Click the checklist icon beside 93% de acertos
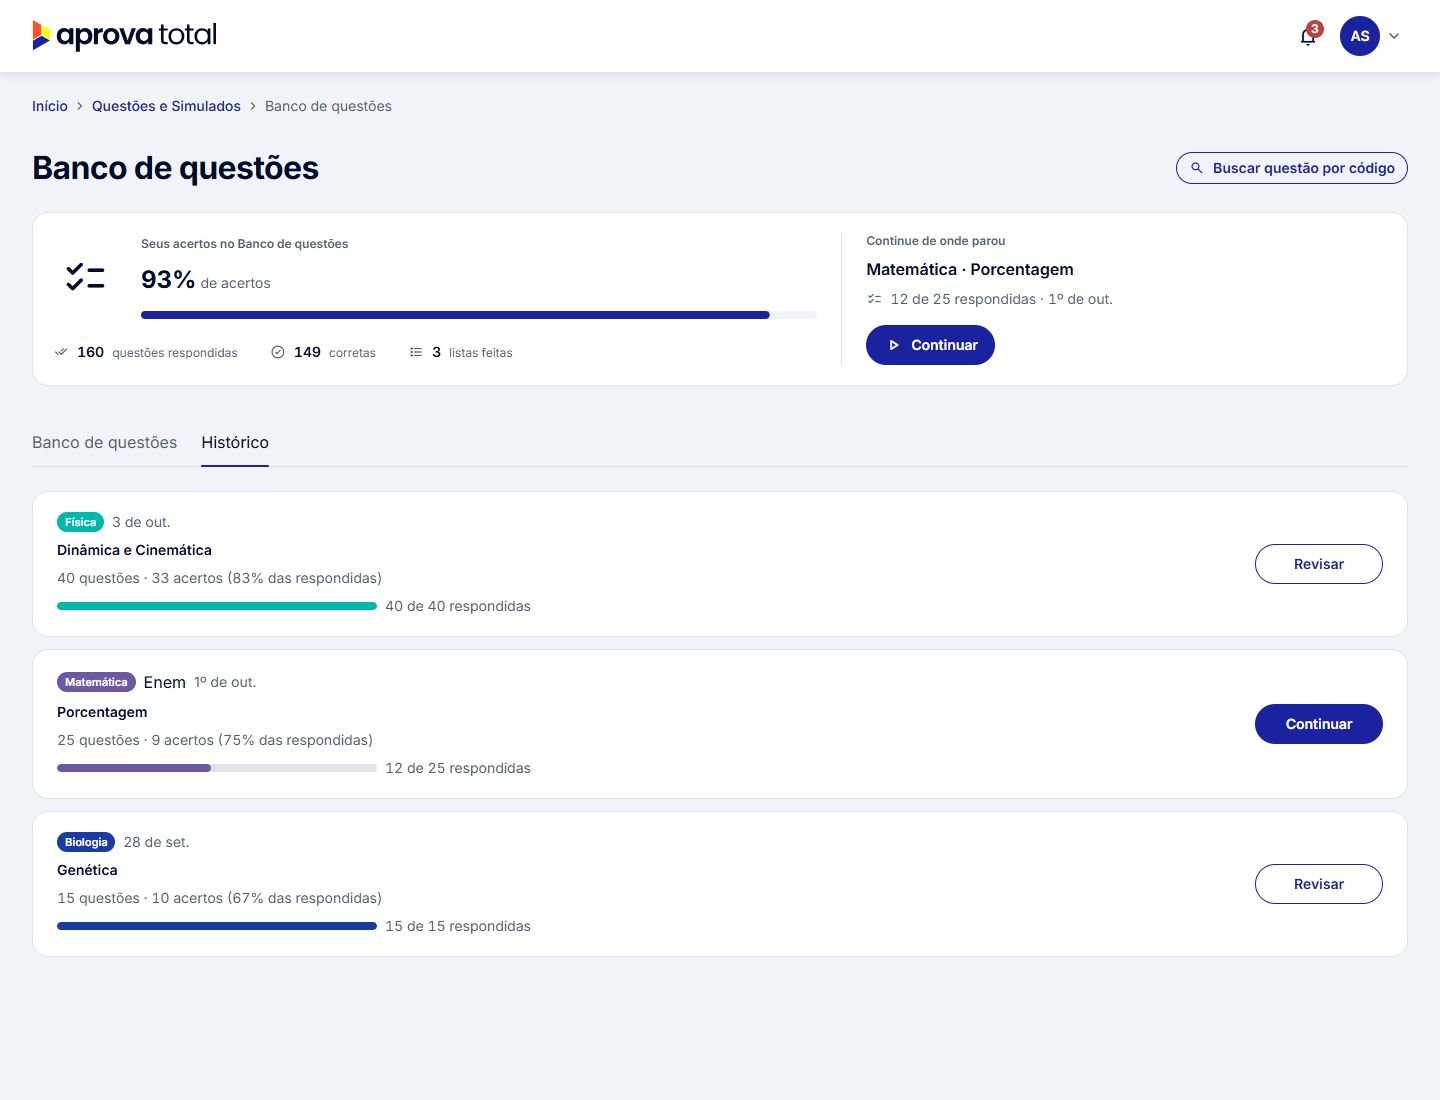The height and width of the screenshot is (1100, 1440). click(85, 277)
